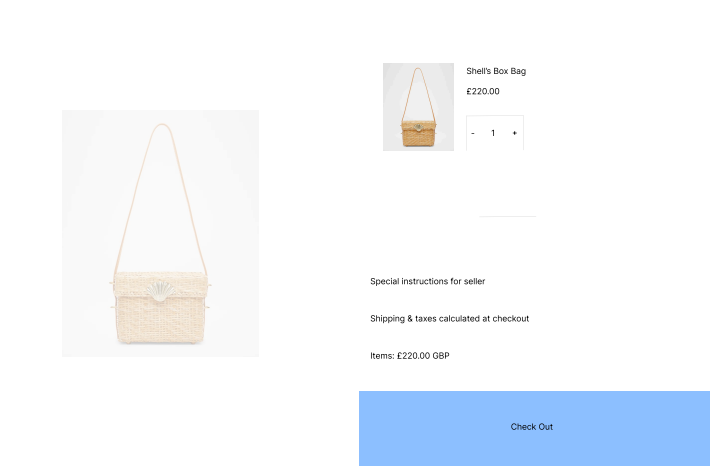Click the £220.00 item price
This screenshot has height=466, width=710.
pos(483,91)
